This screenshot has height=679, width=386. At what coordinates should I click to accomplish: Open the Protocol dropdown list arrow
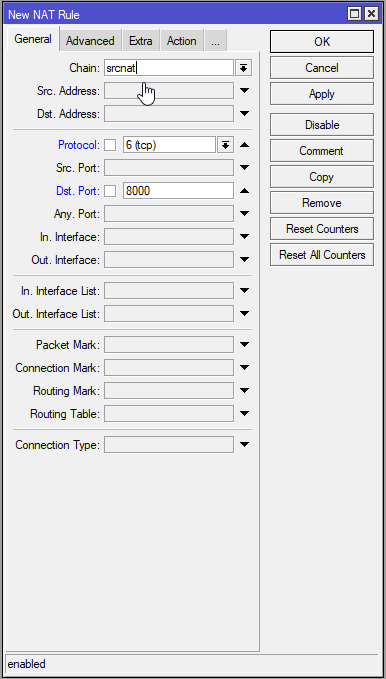[225, 145]
